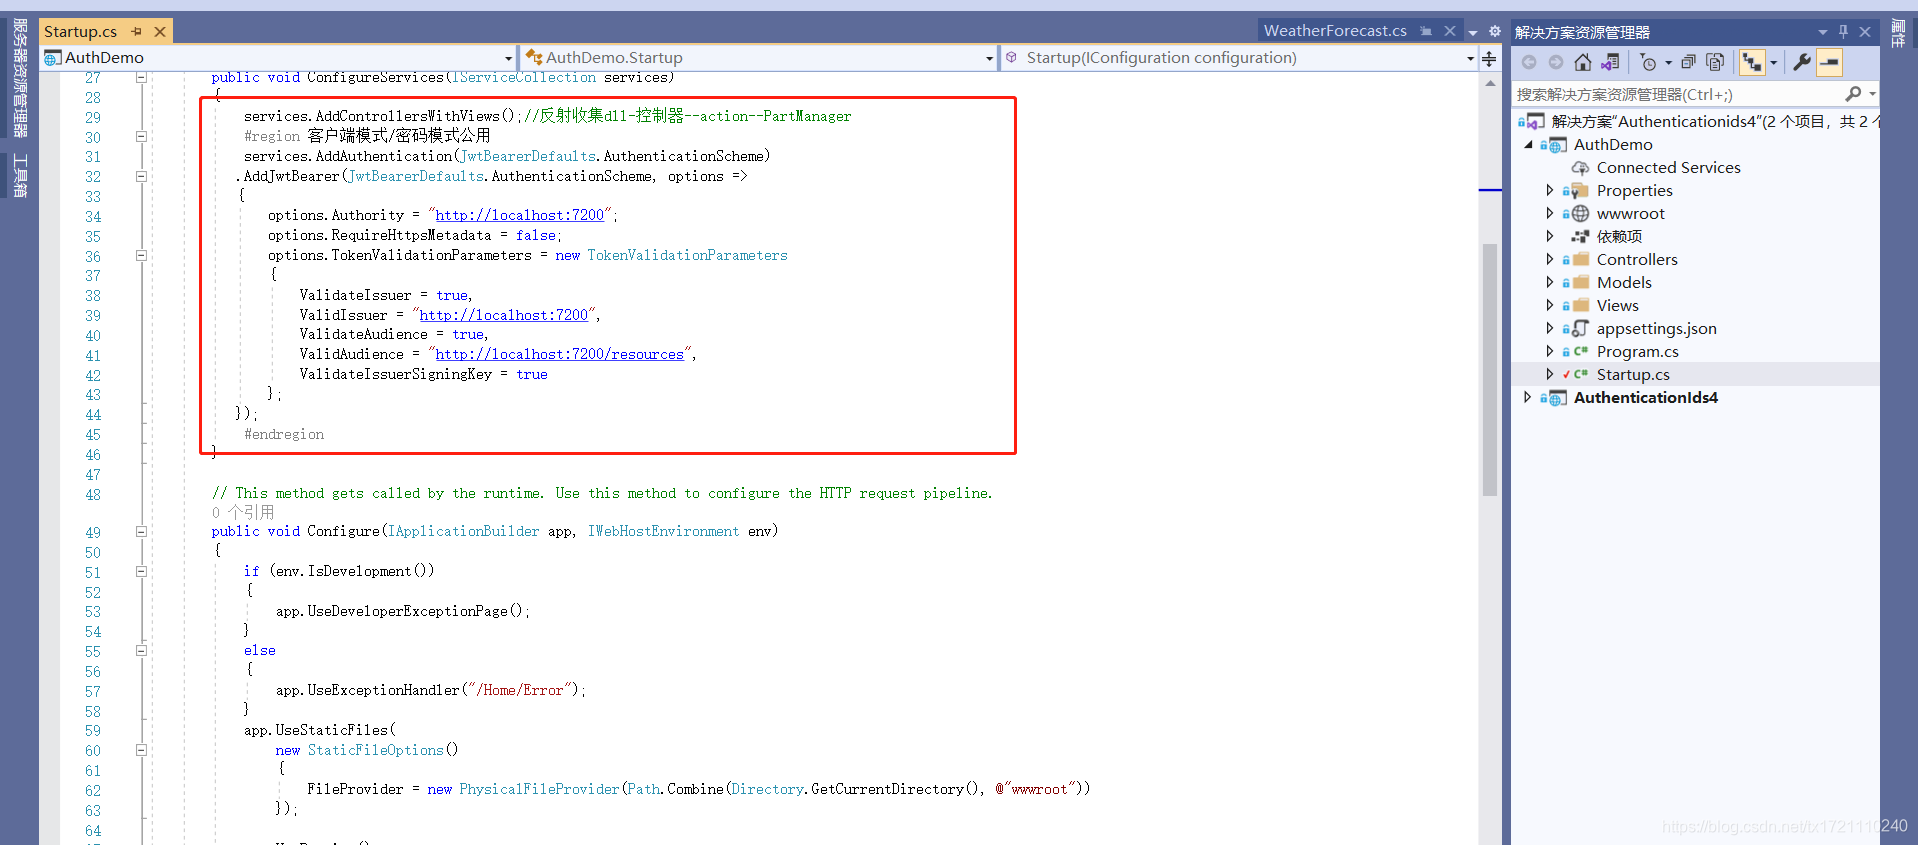The width and height of the screenshot is (1918, 845).
Task: Select appsettings.json in Solution Explorer
Action: [x=1656, y=328]
